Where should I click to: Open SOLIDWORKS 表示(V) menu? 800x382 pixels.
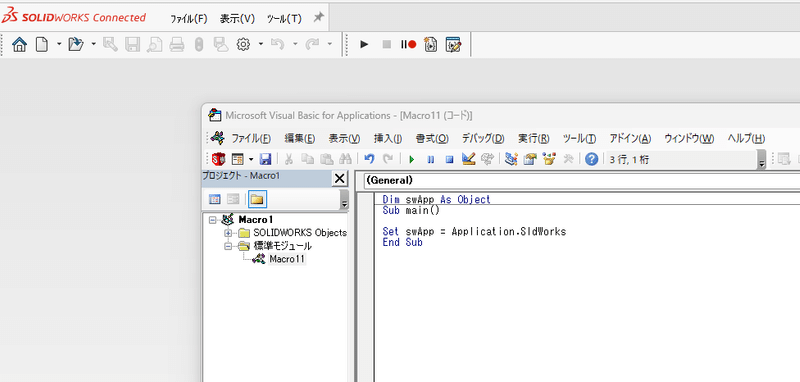coord(237,19)
